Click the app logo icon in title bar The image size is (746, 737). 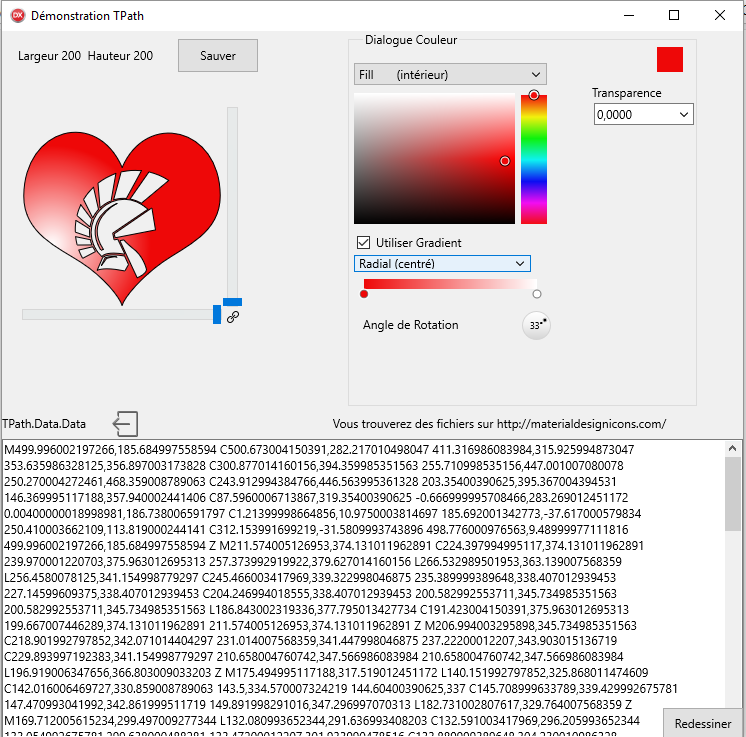[x=15, y=16]
